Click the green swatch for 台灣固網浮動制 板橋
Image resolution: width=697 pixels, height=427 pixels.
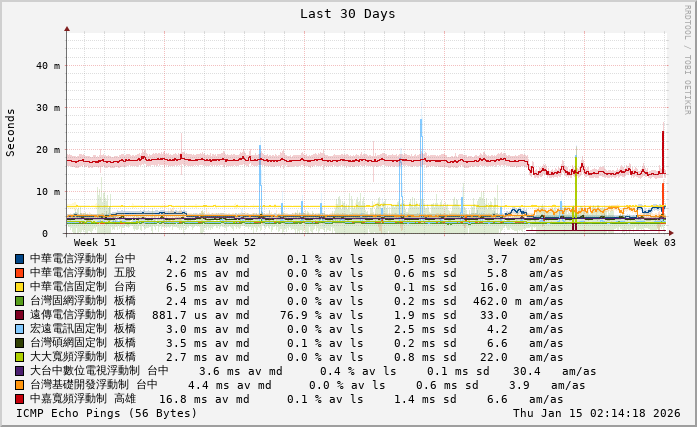pos(19,301)
